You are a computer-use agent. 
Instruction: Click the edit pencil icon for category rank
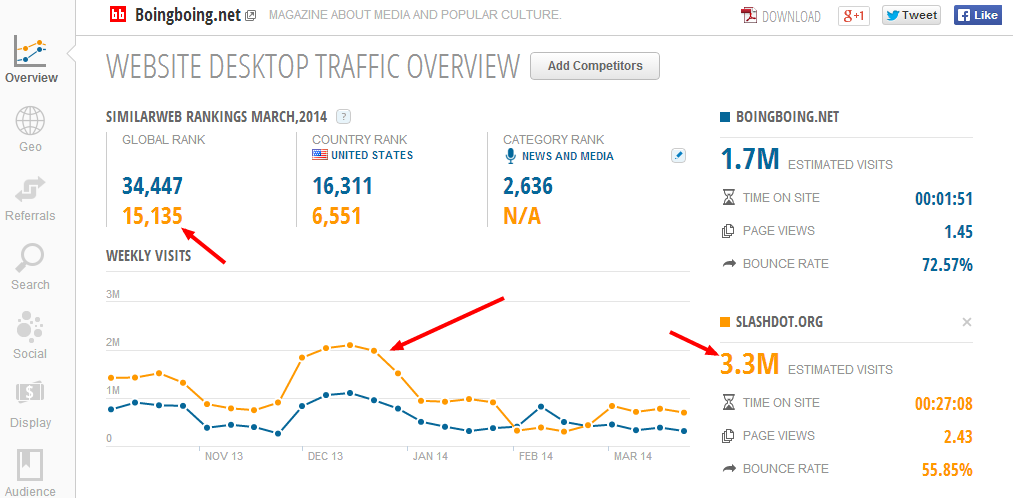tap(678, 156)
